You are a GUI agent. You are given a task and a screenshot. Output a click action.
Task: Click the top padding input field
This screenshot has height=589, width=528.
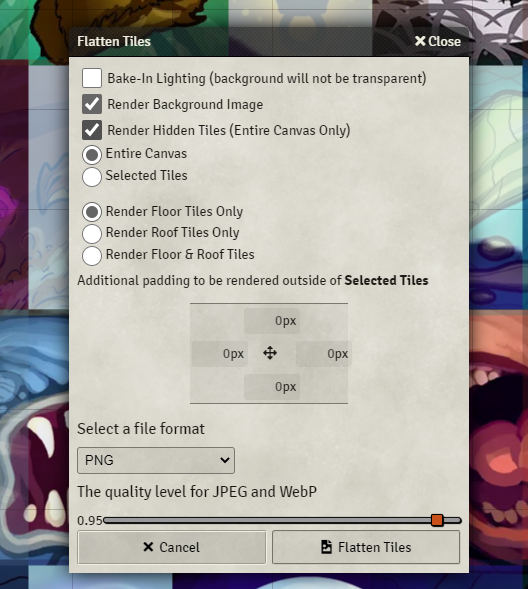272,321
